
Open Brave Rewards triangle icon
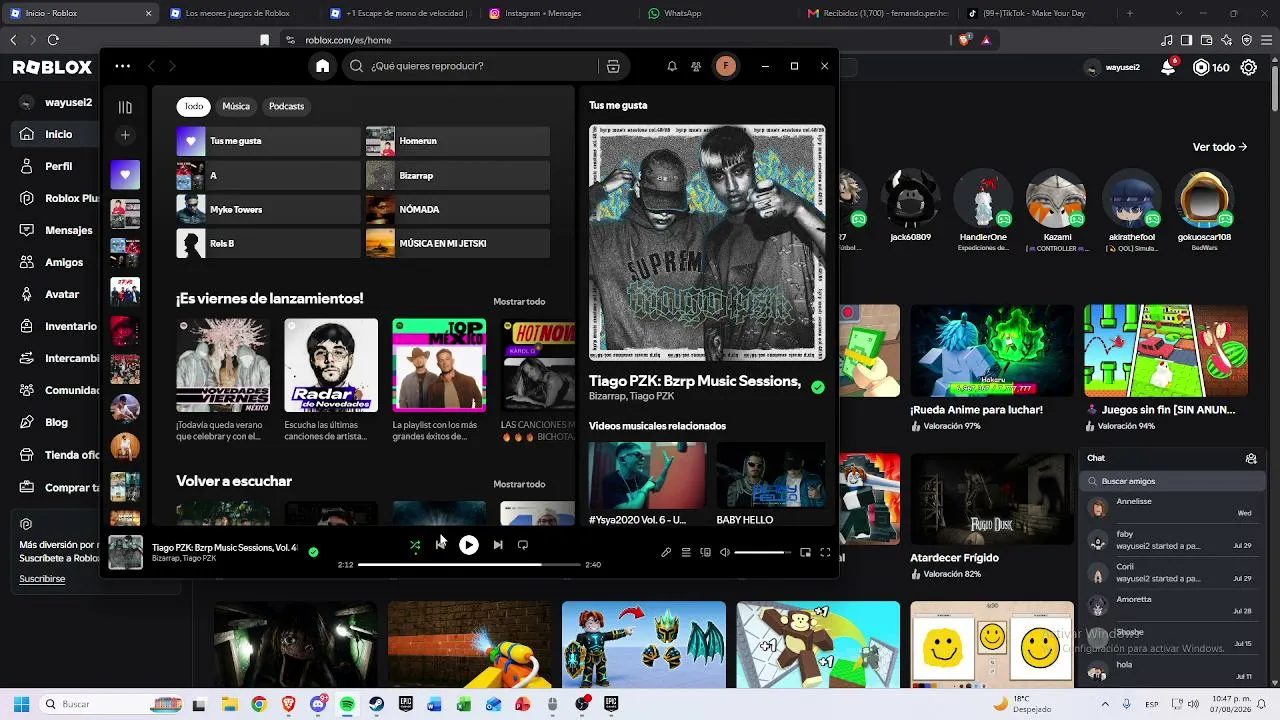(x=986, y=40)
